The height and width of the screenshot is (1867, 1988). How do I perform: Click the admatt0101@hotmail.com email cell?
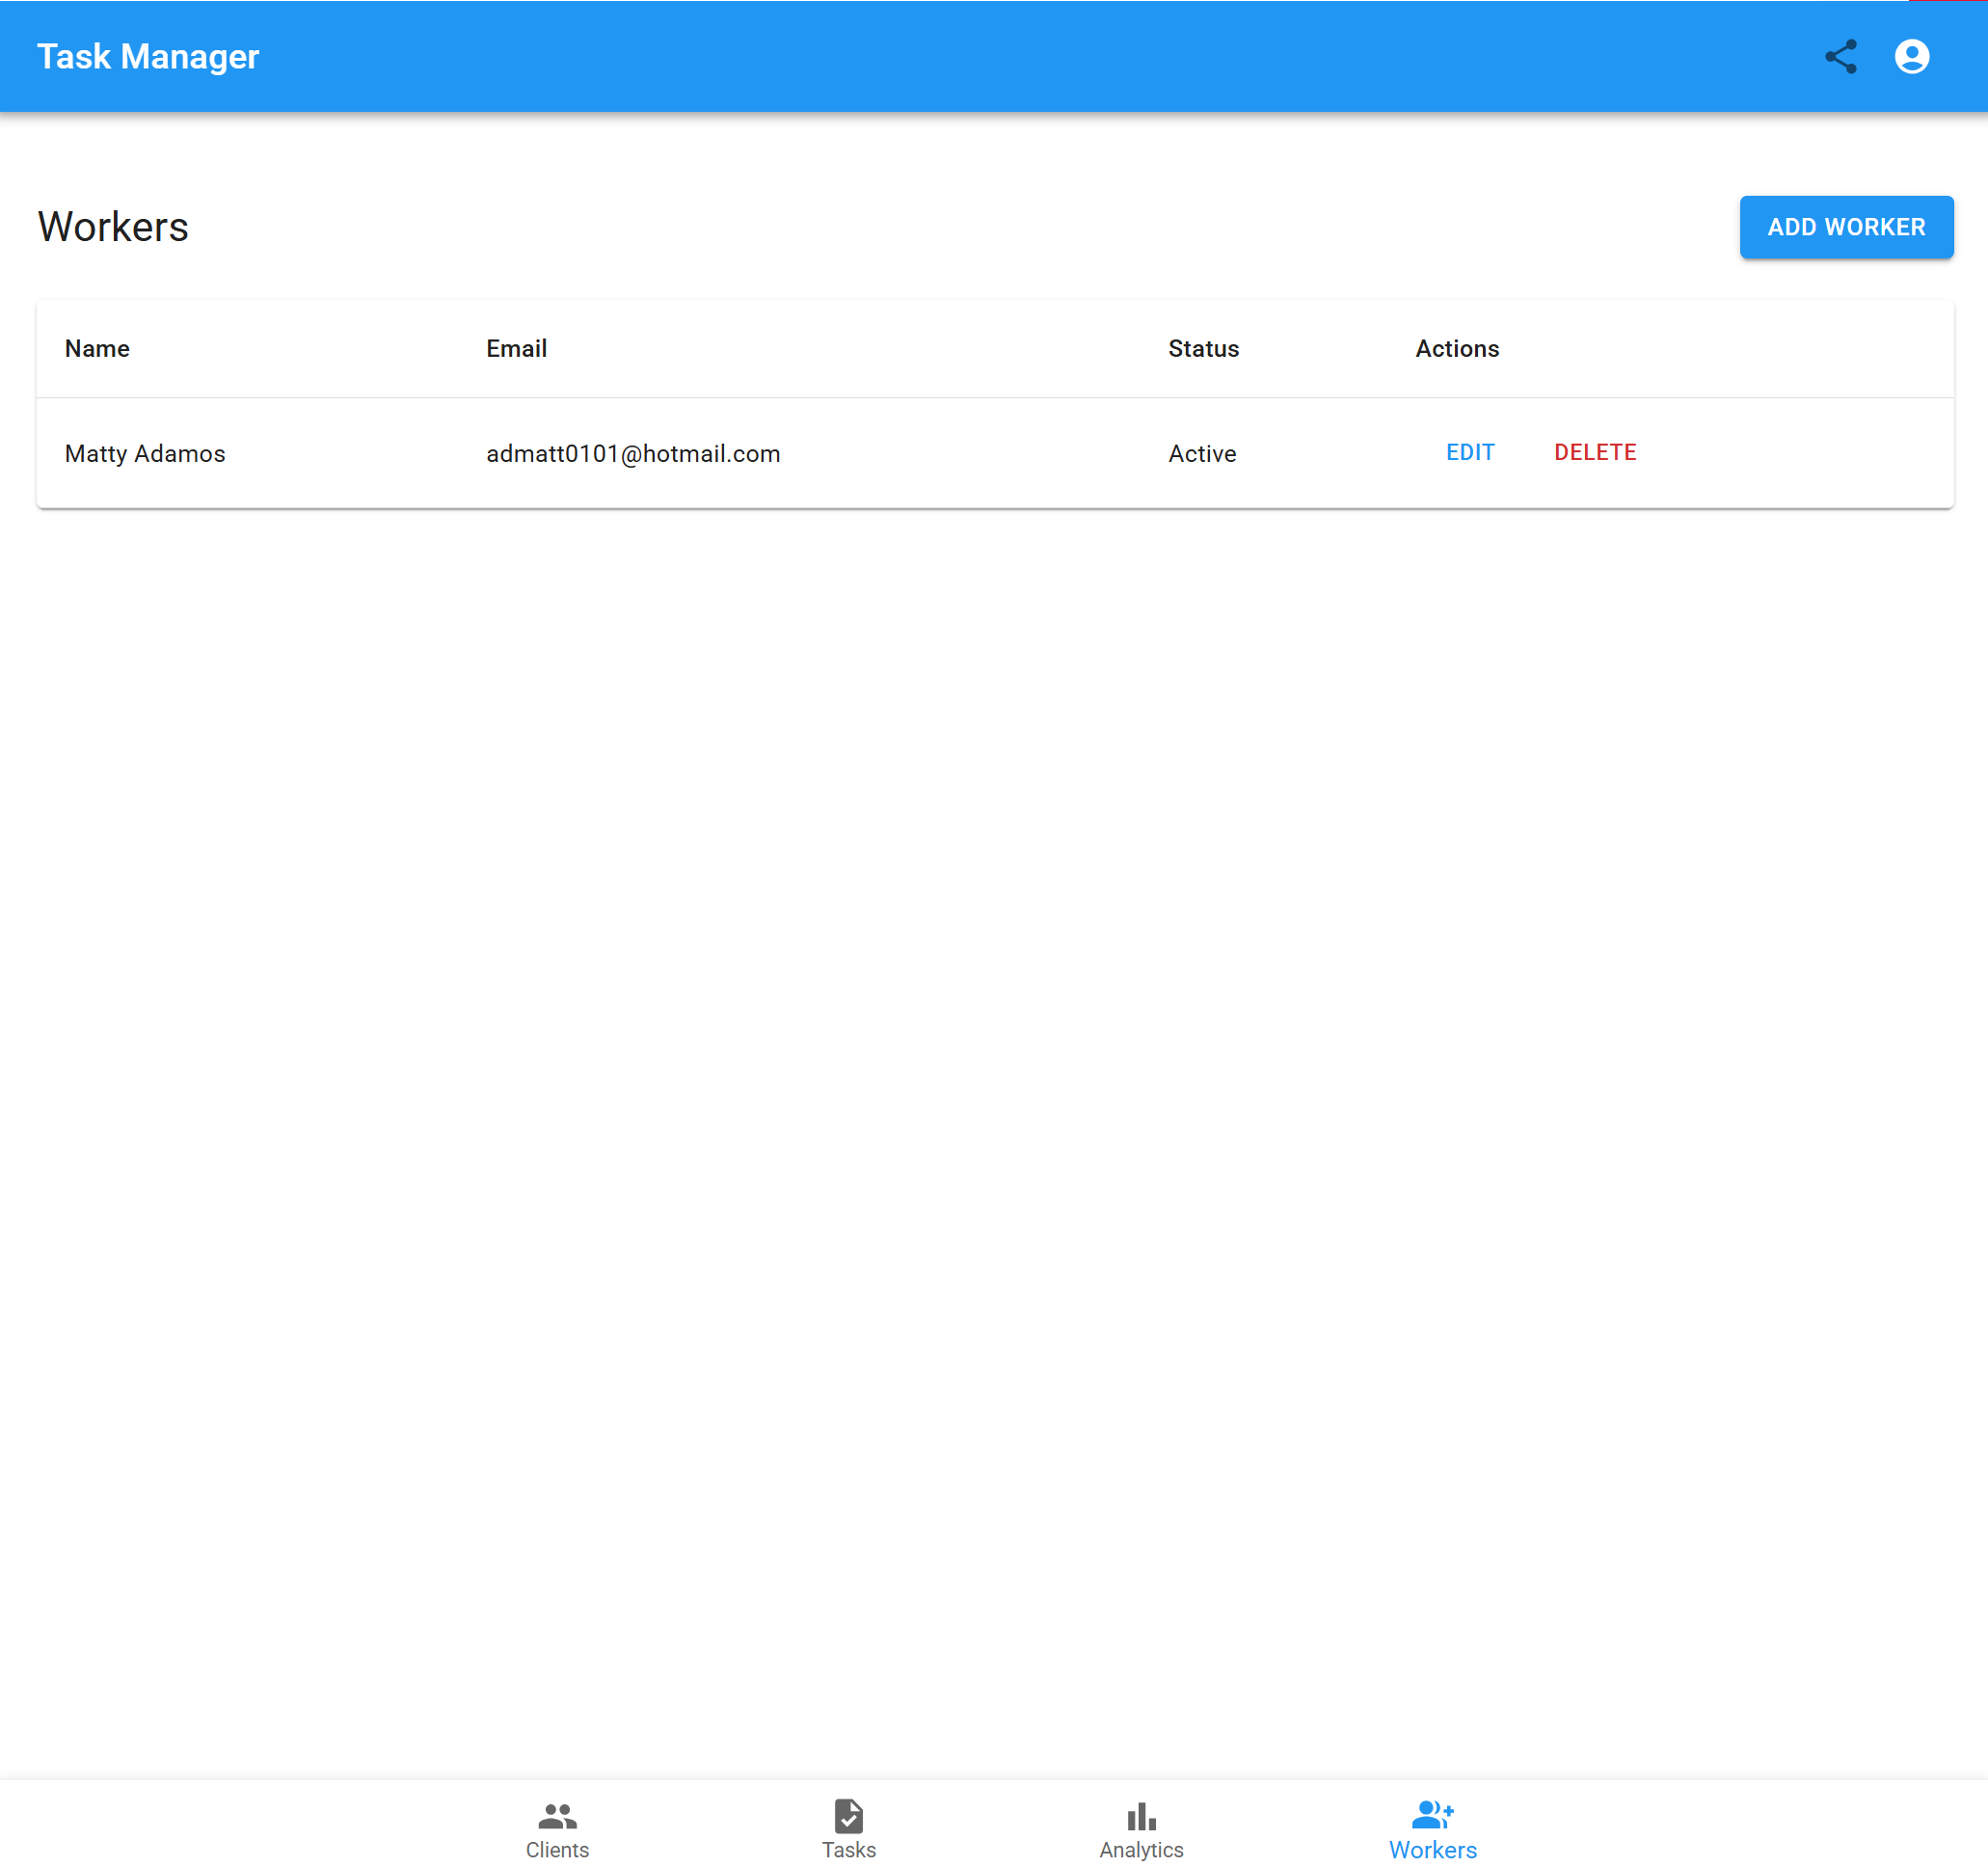[633, 453]
